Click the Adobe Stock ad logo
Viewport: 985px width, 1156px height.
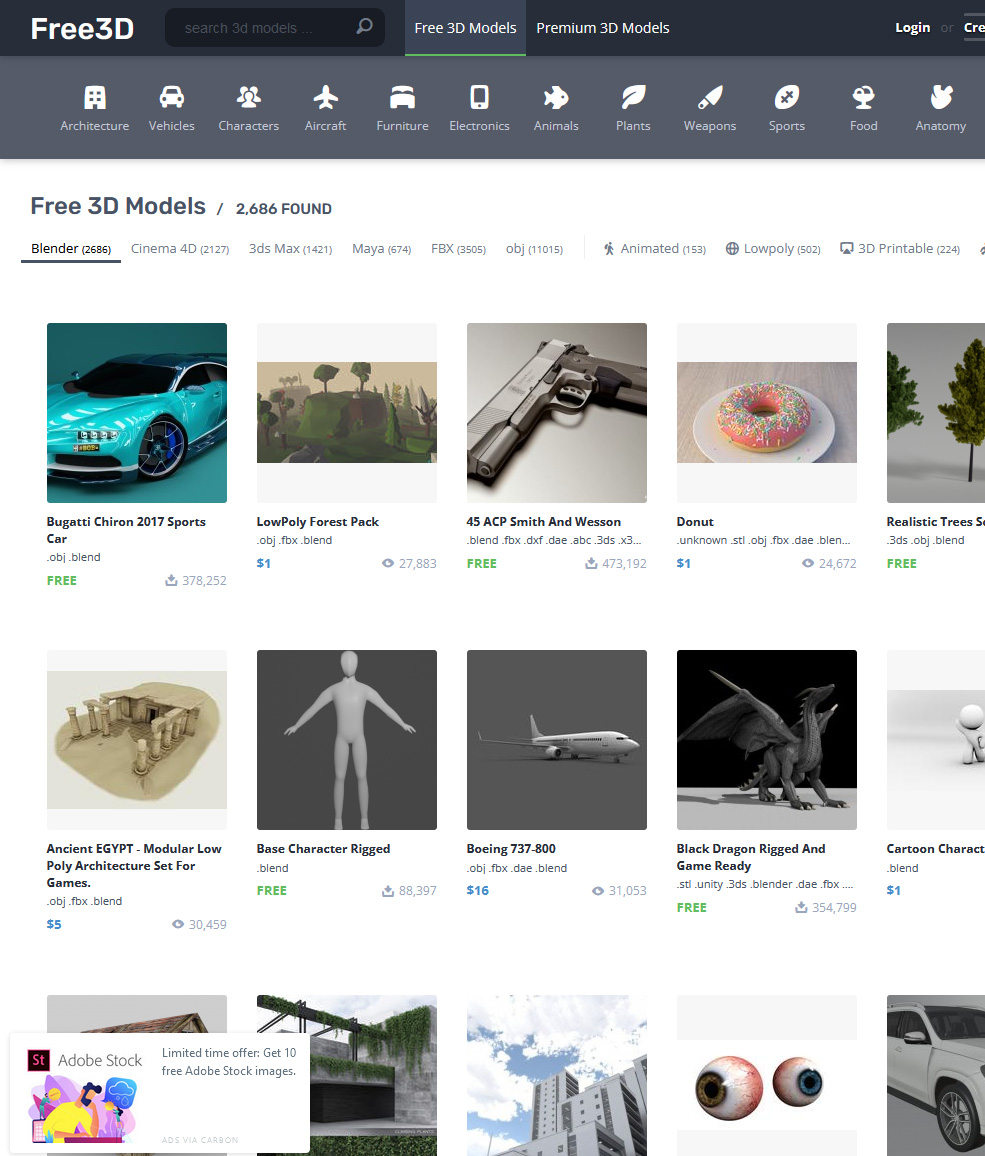tap(84, 1060)
